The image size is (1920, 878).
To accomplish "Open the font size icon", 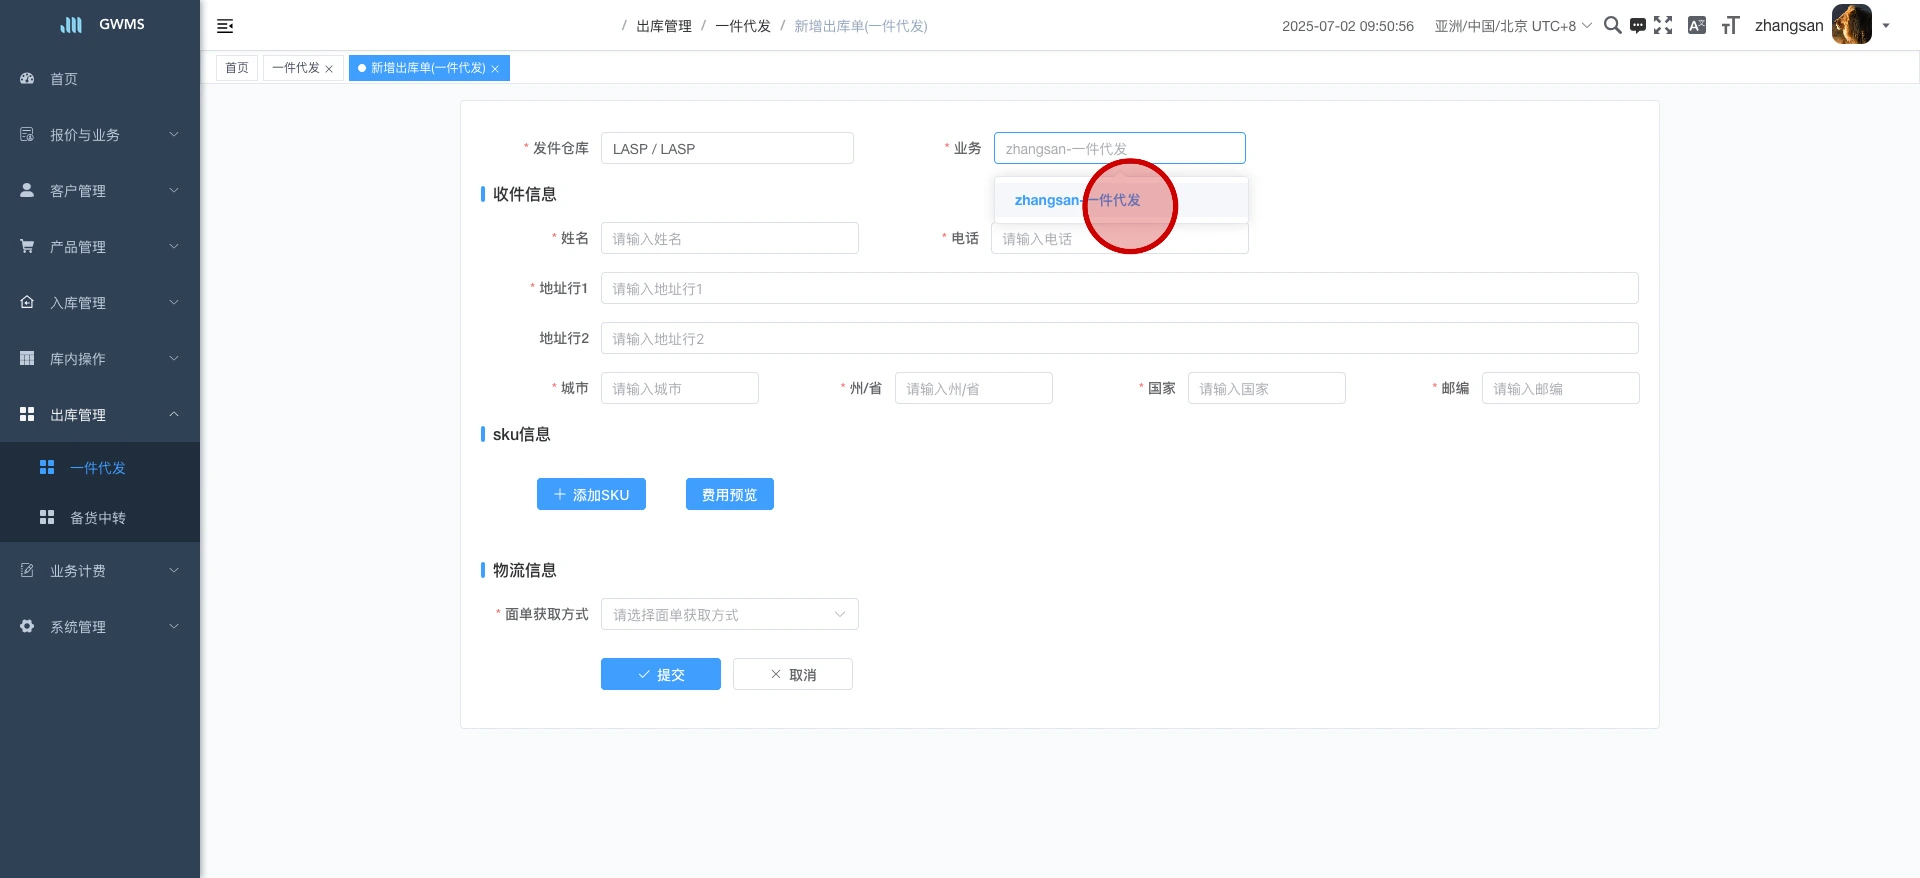I will (1730, 26).
